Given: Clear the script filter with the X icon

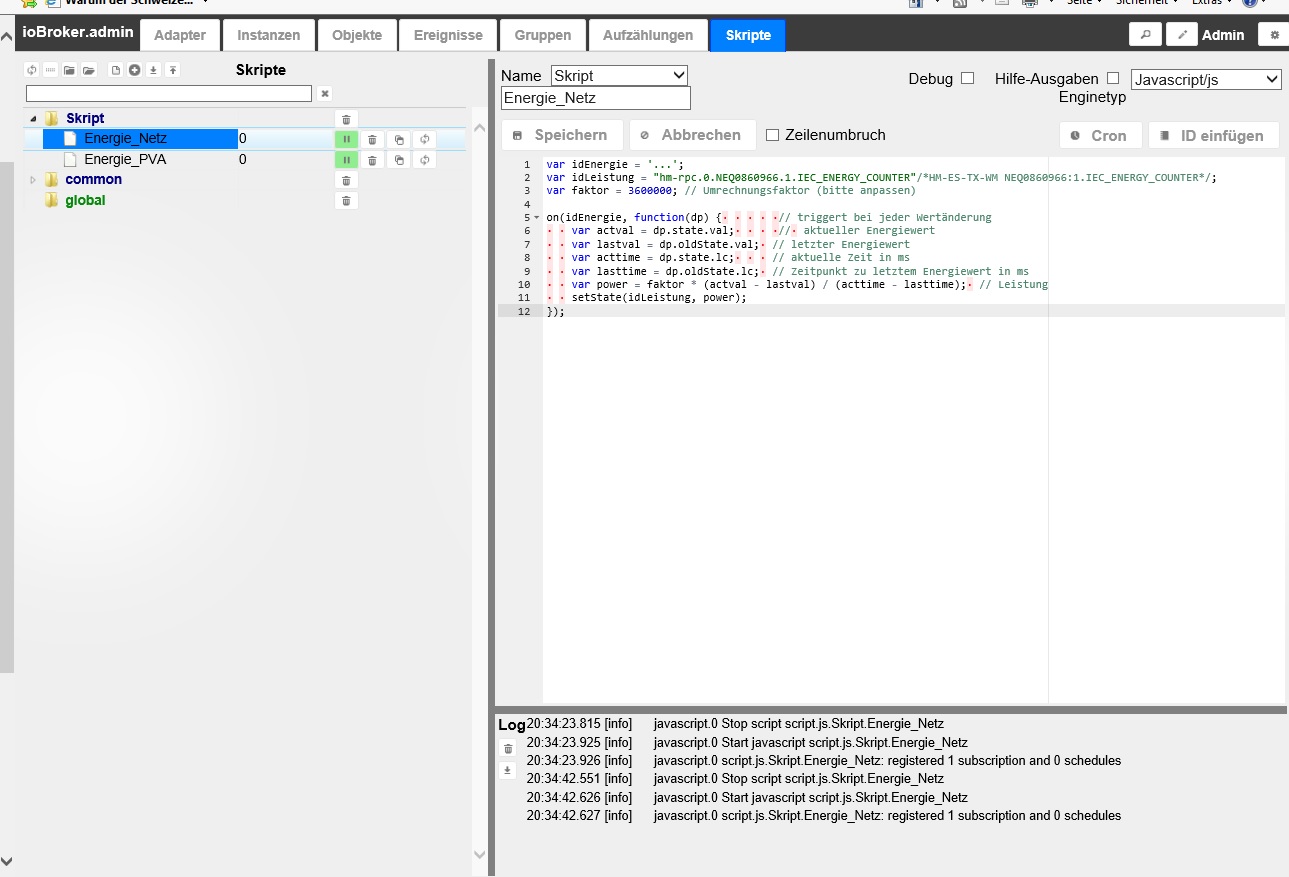Looking at the screenshot, I should coord(325,93).
